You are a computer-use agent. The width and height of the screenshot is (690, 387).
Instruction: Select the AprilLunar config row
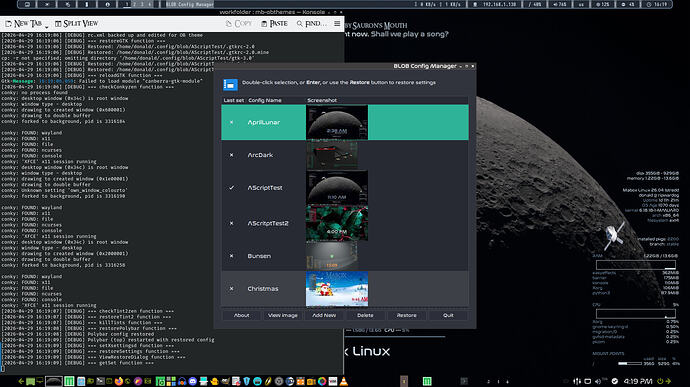point(345,122)
